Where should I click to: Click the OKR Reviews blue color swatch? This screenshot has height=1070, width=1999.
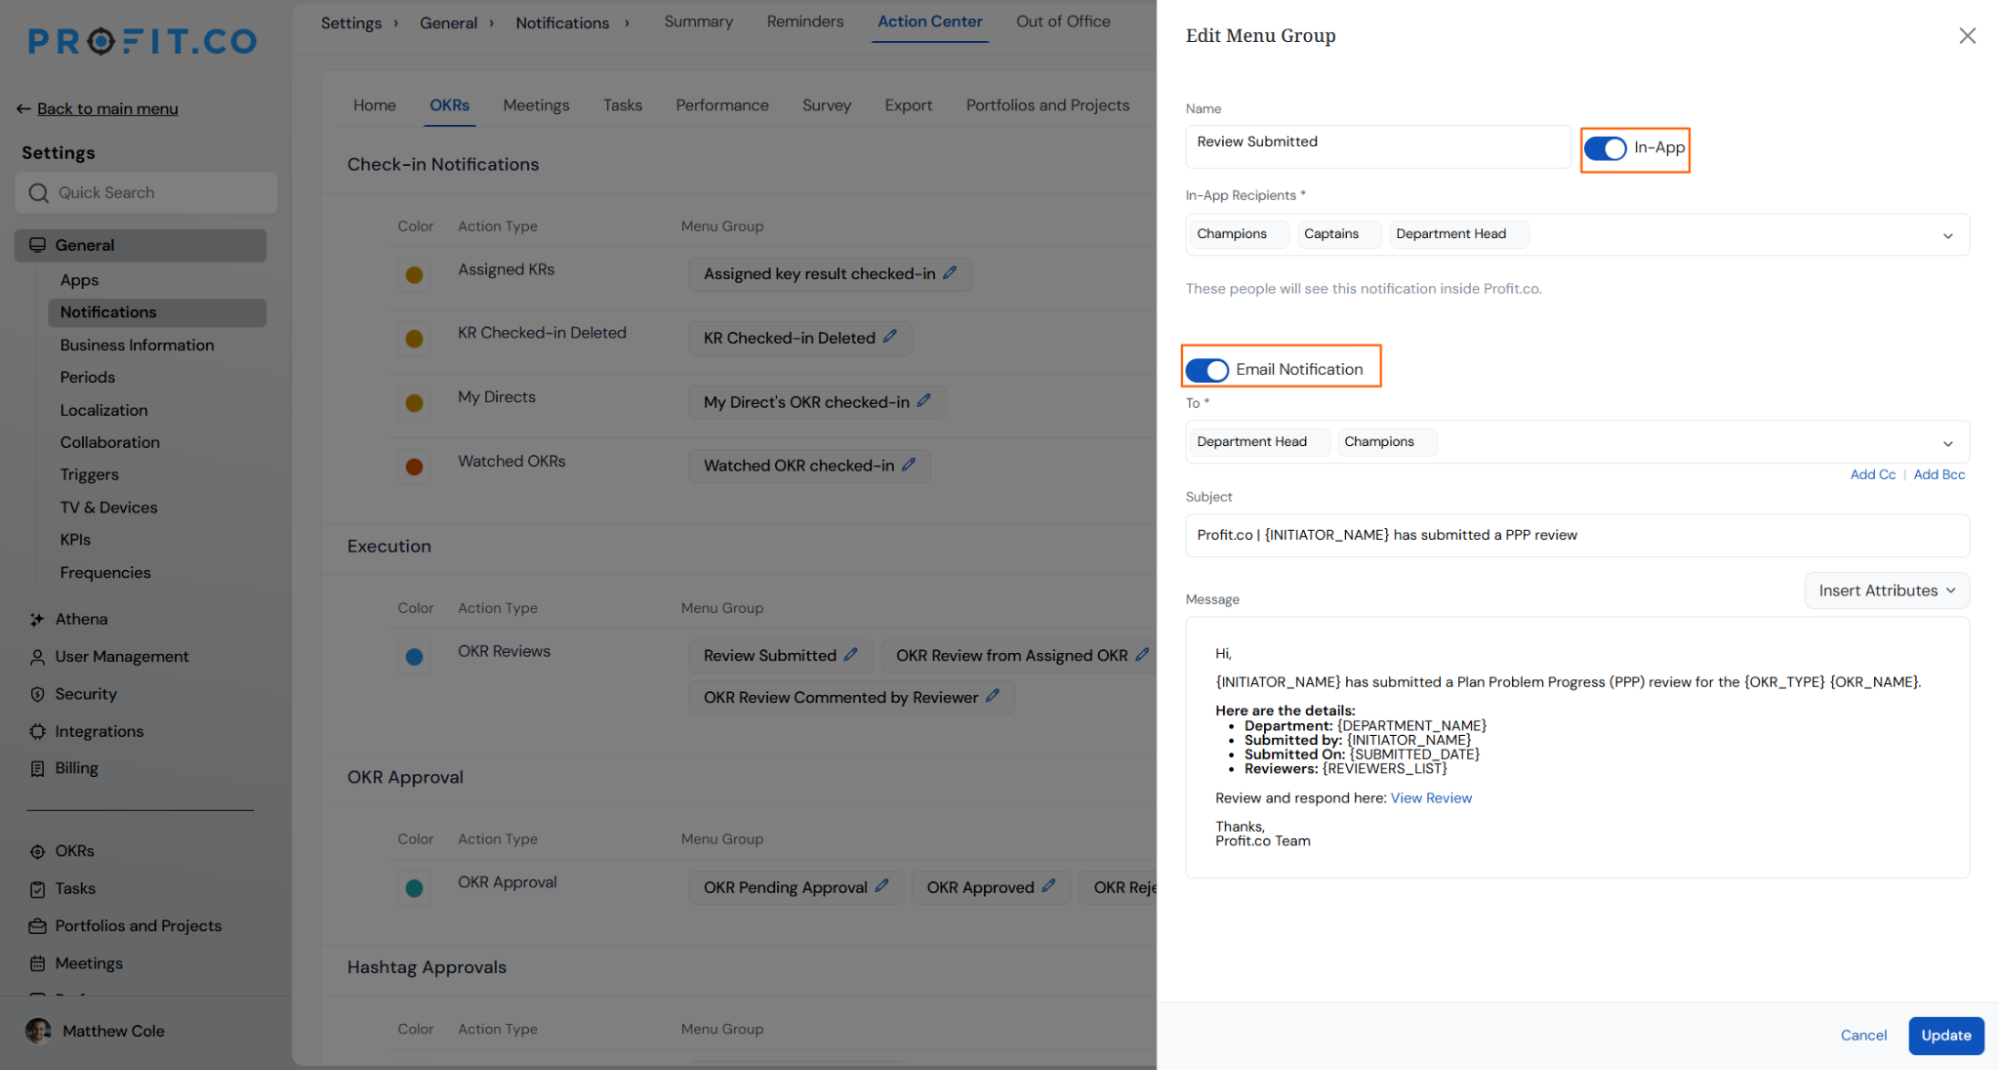pos(414,657)
